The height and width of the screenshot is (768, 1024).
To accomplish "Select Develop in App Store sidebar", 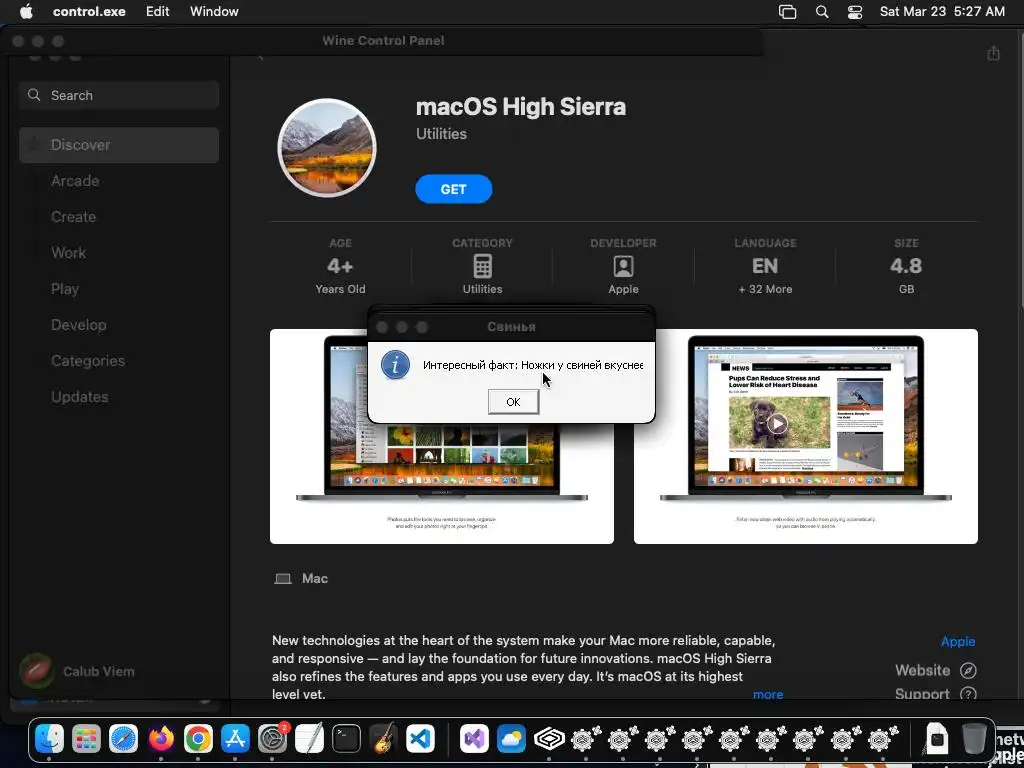I will pos(119,325).
